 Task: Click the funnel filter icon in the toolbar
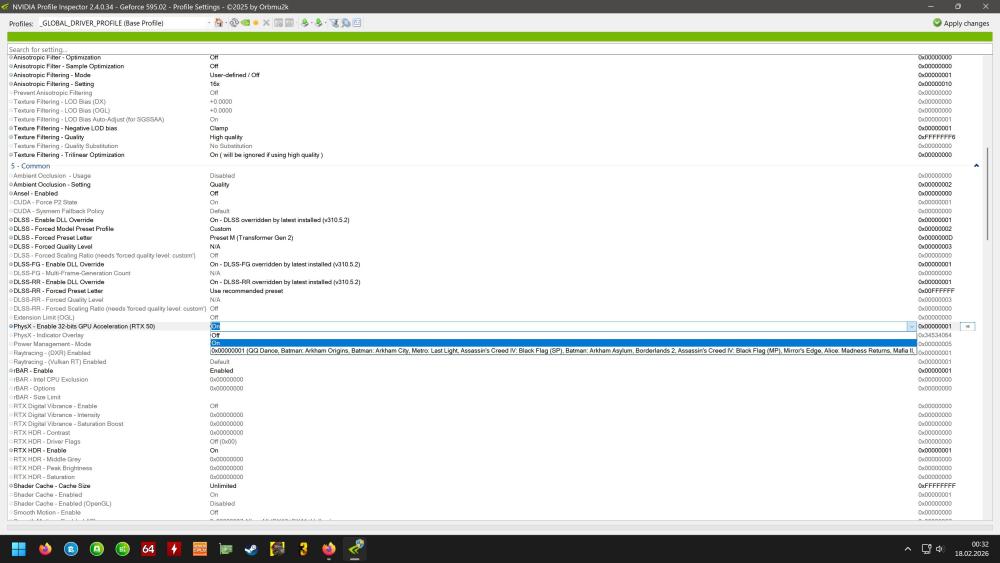point(334,23)
